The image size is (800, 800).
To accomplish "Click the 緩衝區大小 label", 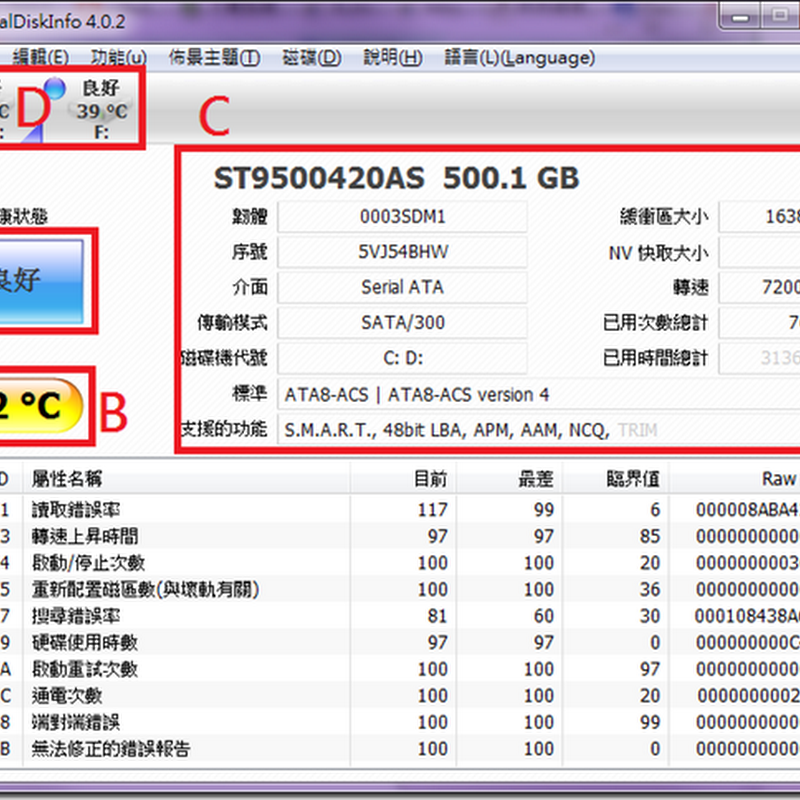I will tap(664, 217).
